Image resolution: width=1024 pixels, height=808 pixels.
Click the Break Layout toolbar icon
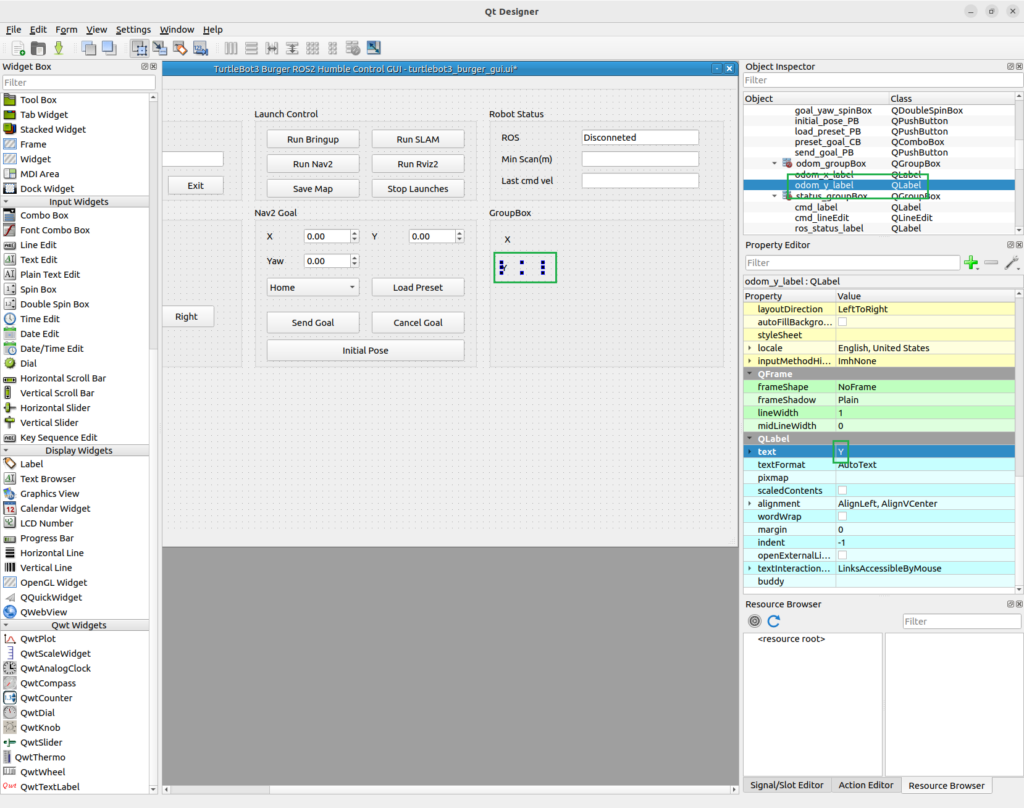point(353,48)
